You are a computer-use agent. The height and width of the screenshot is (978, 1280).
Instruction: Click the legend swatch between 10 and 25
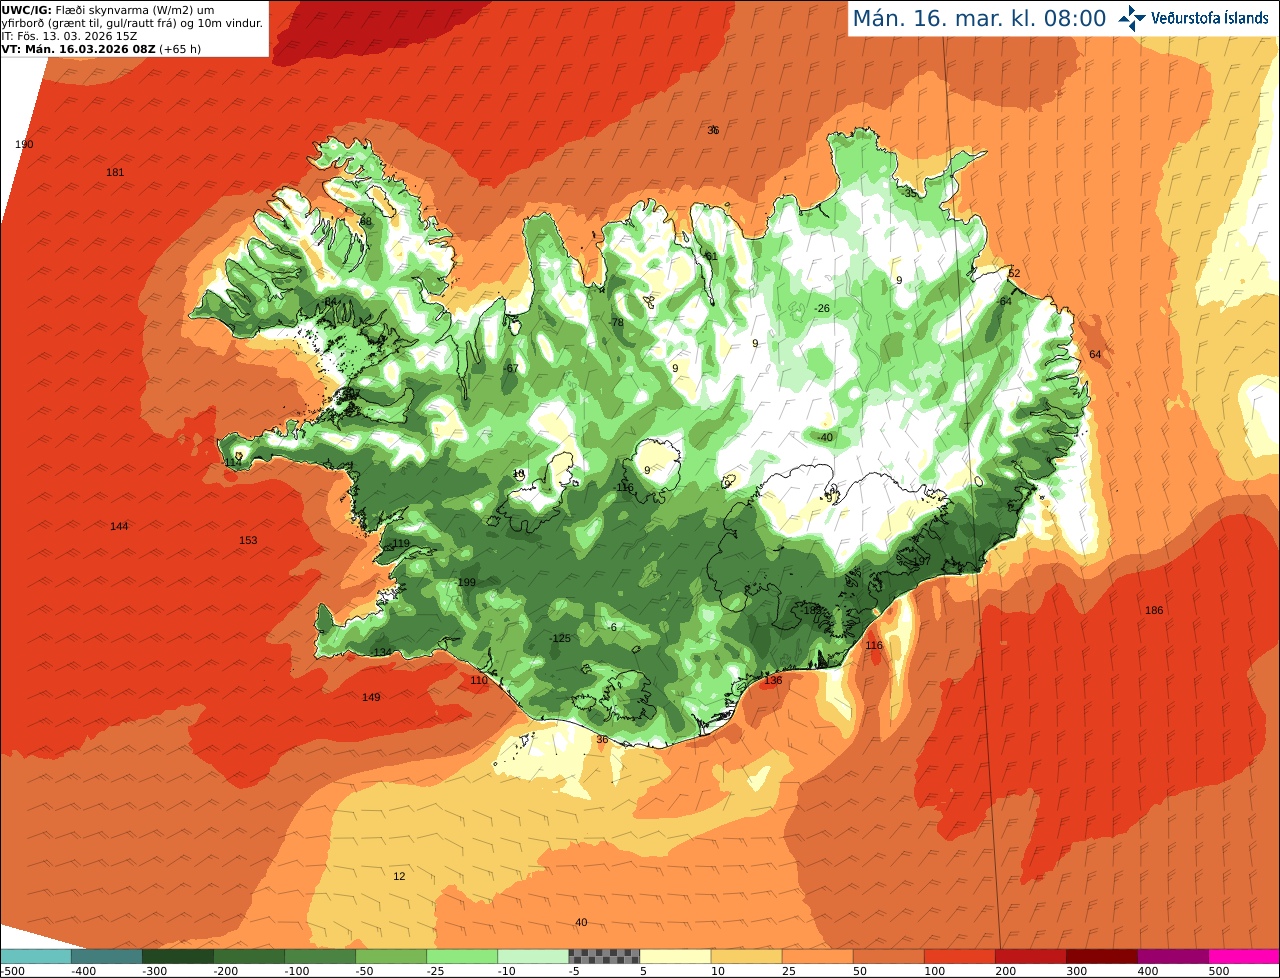click(746, 955)
